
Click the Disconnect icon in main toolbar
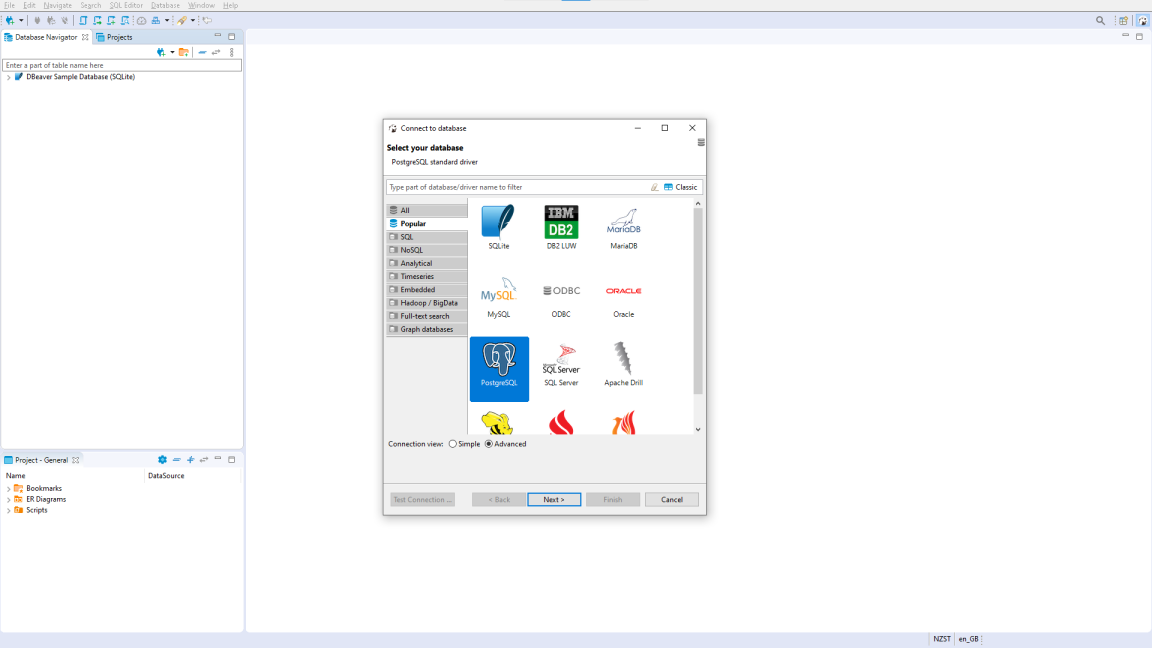pyautogui.click(x=65, y=21)
